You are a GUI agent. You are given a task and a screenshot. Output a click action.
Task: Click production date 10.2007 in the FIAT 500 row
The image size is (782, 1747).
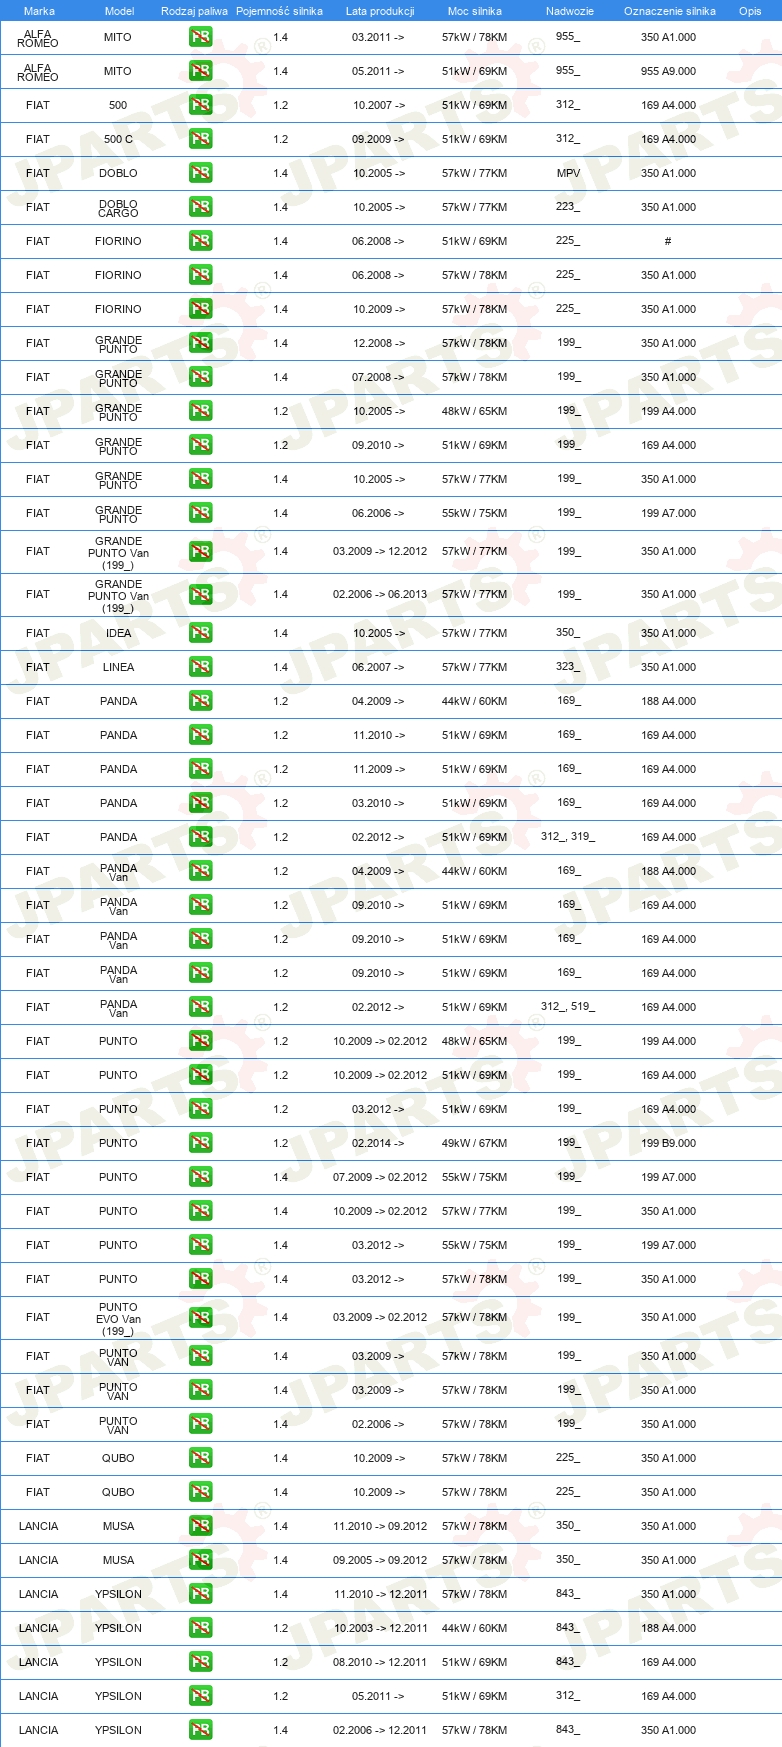click(x=379, y=105)
